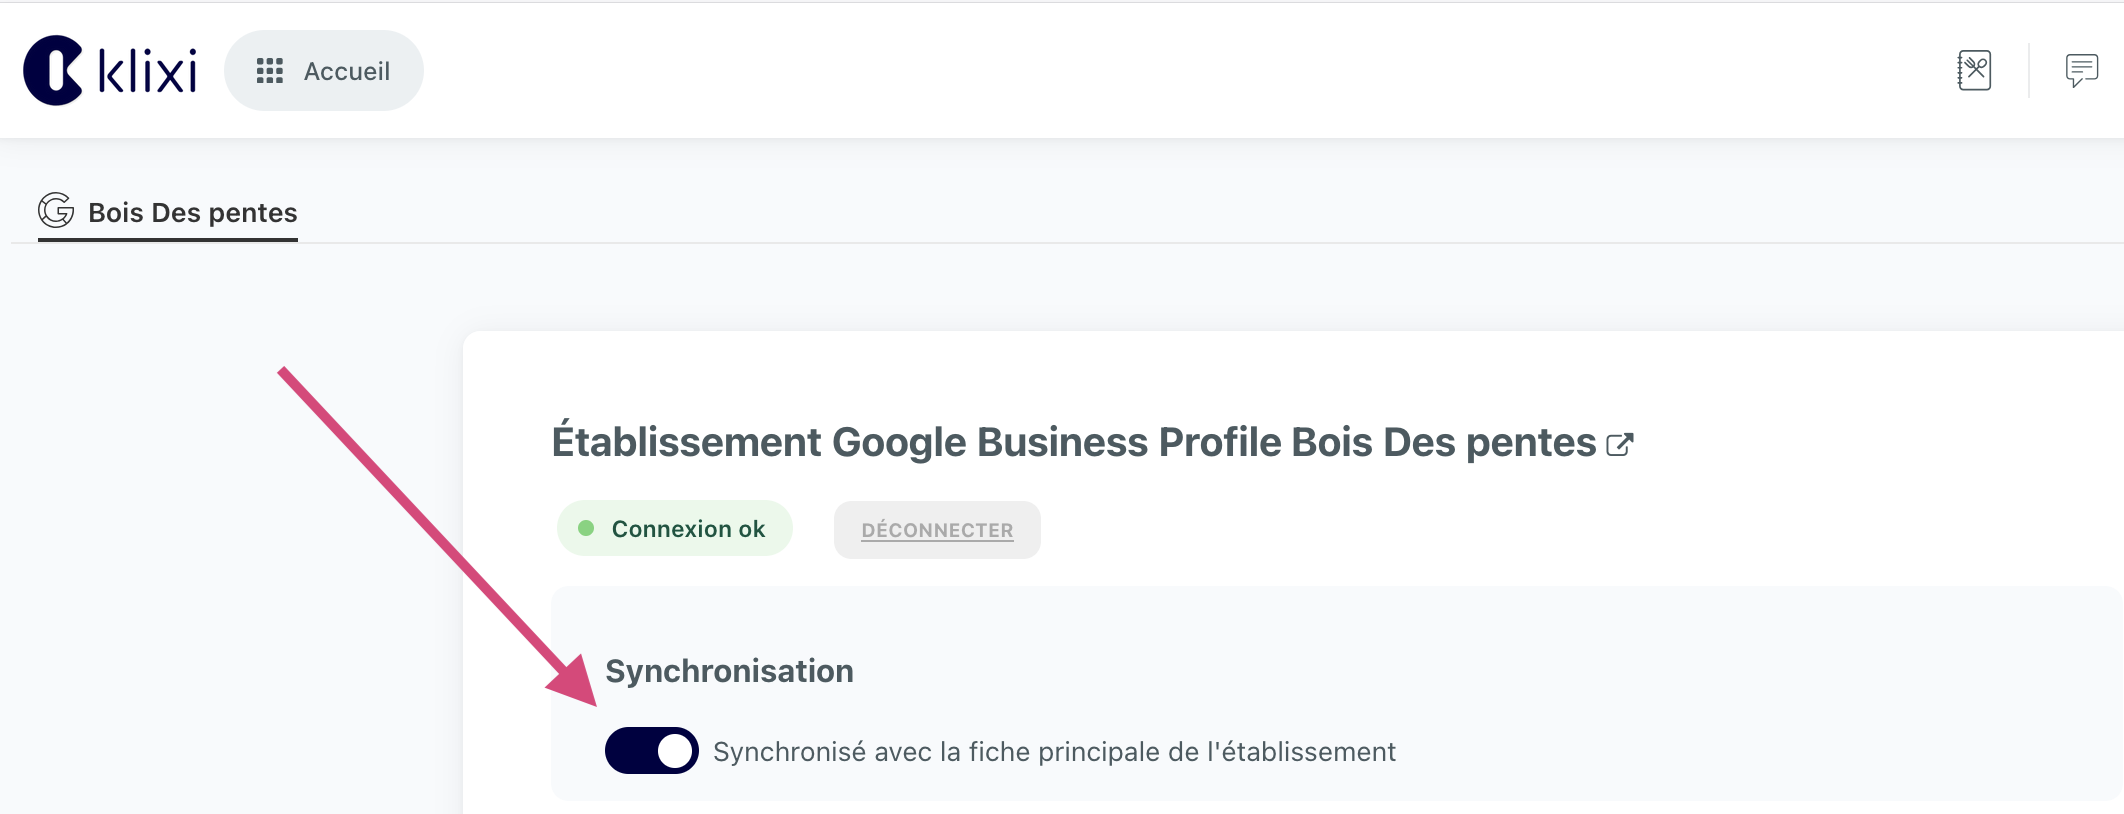Select the Bois Des pentes tab
The width and height of the screenshot is (2124, 814).
coord(192,212)
